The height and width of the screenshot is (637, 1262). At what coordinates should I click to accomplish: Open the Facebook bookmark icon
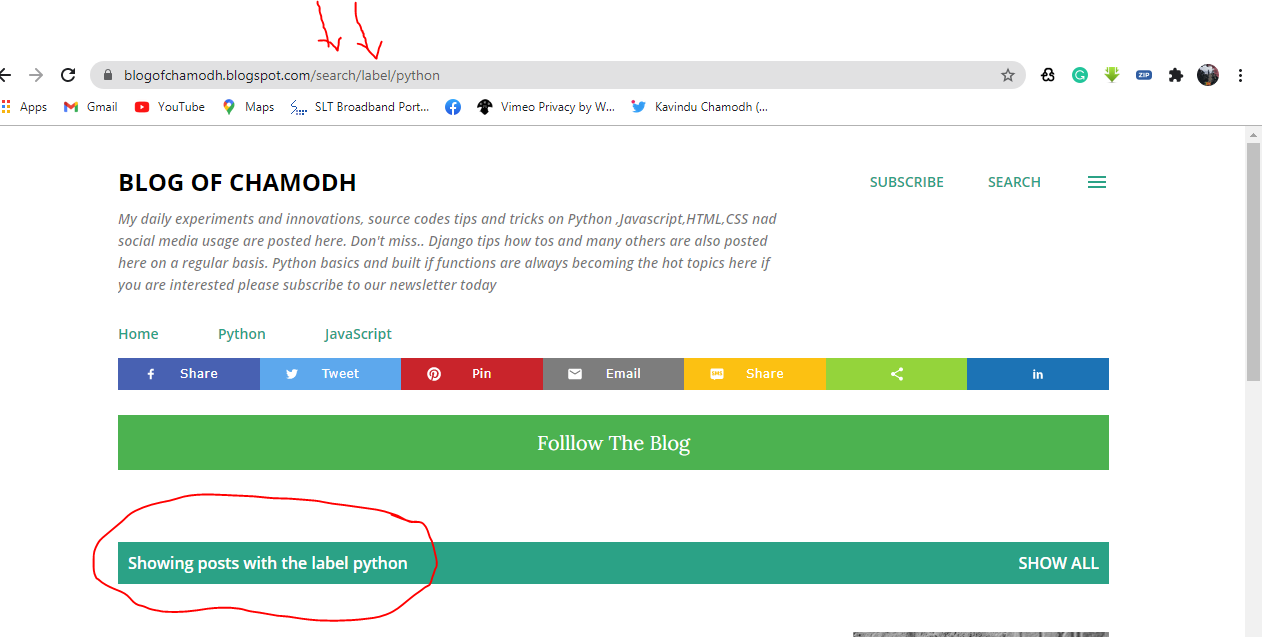453,107
